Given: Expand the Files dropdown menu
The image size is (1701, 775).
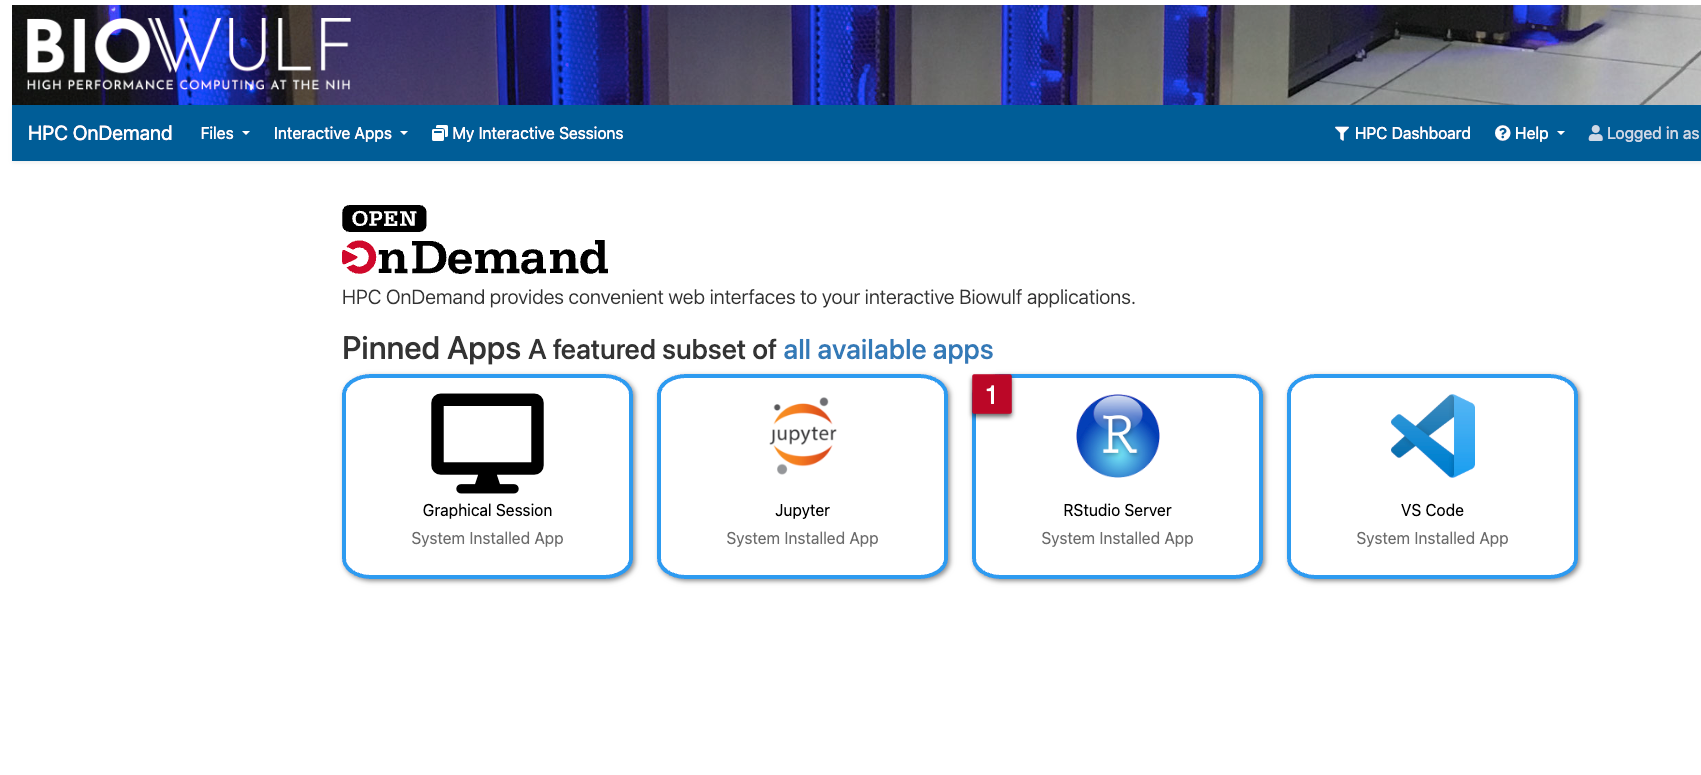Looking at the screenshot, I should (x=224, y=133).
